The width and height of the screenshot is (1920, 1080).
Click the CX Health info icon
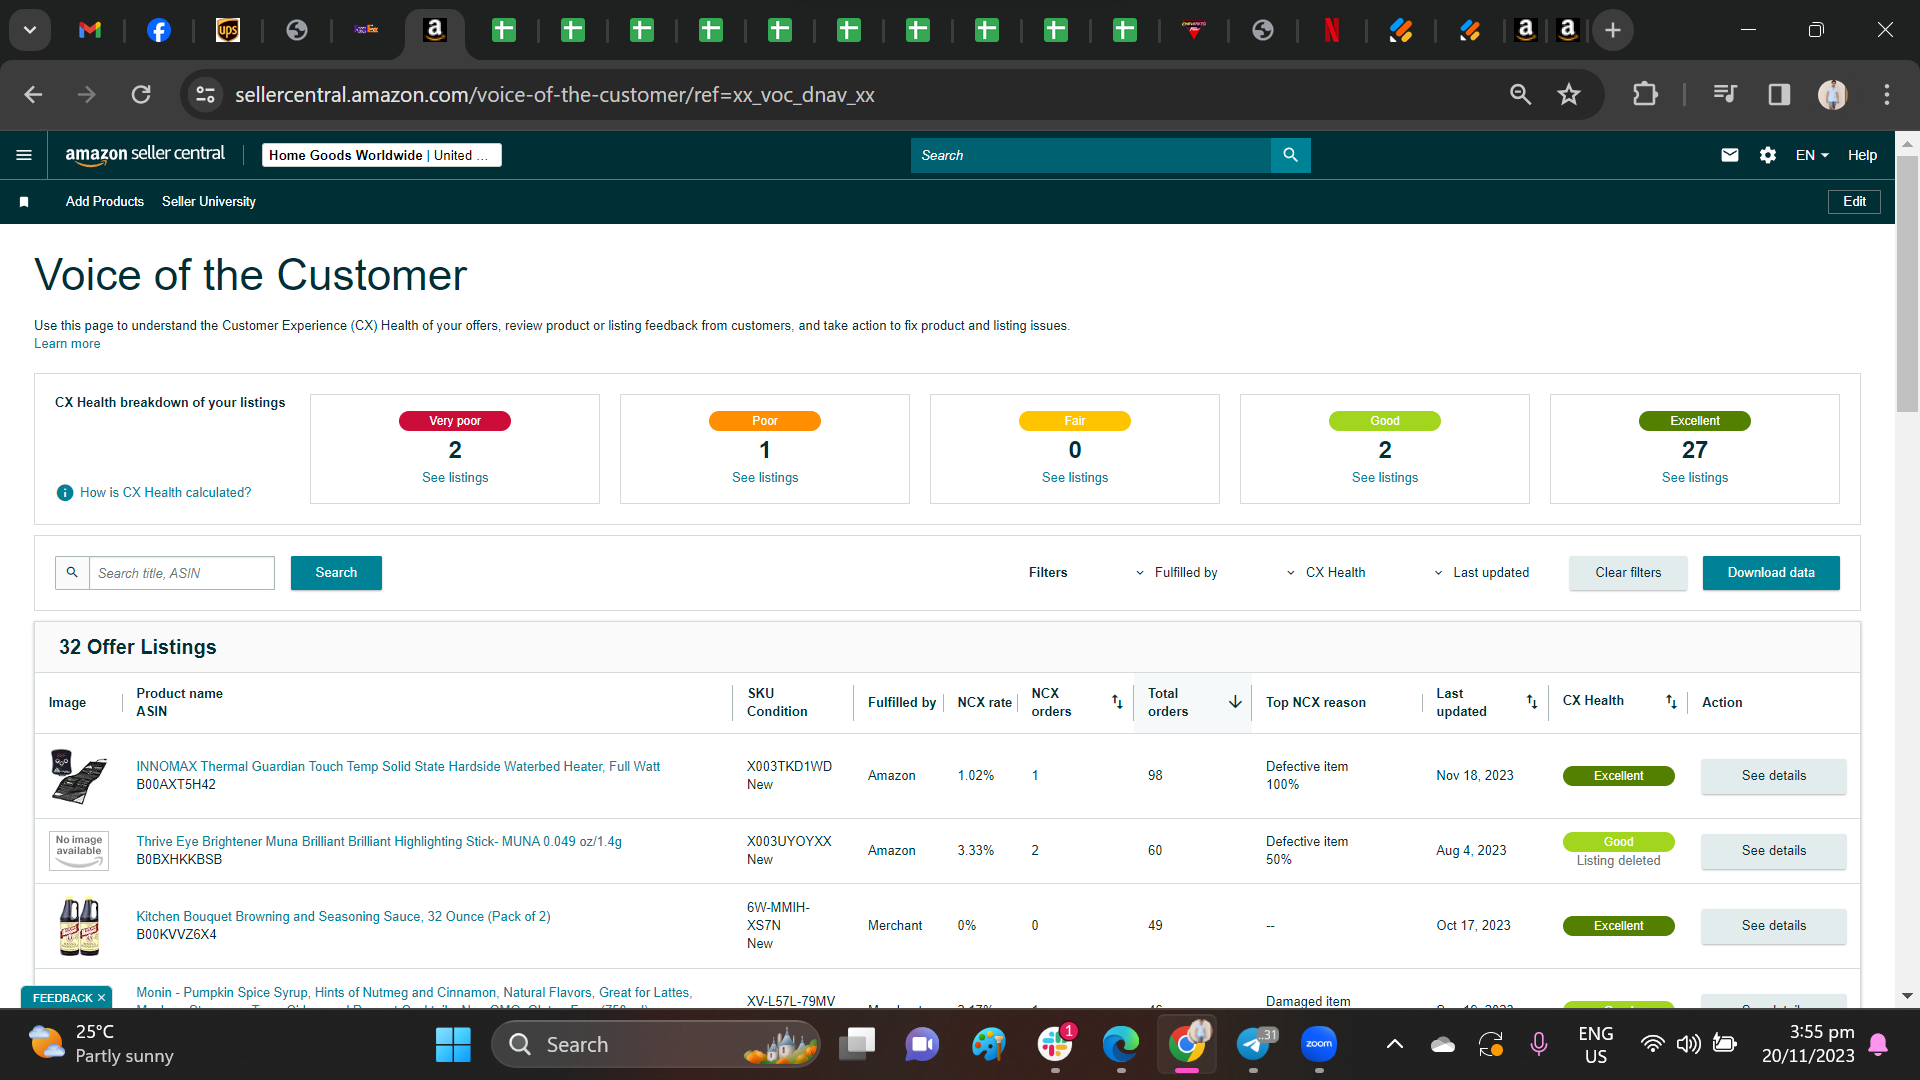tap(65, 492)
